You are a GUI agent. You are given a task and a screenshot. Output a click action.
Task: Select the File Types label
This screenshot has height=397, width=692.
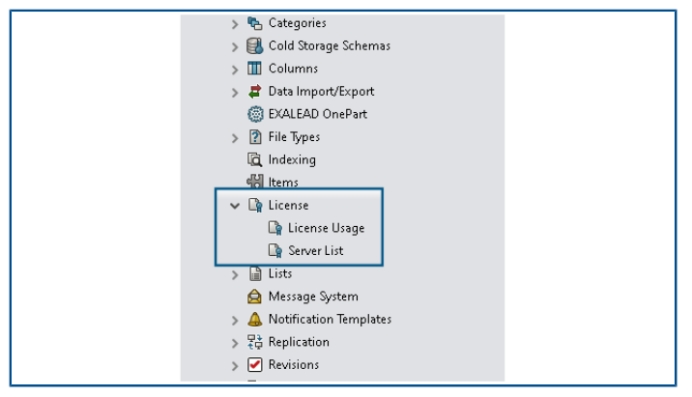click(x=294, y=137)
